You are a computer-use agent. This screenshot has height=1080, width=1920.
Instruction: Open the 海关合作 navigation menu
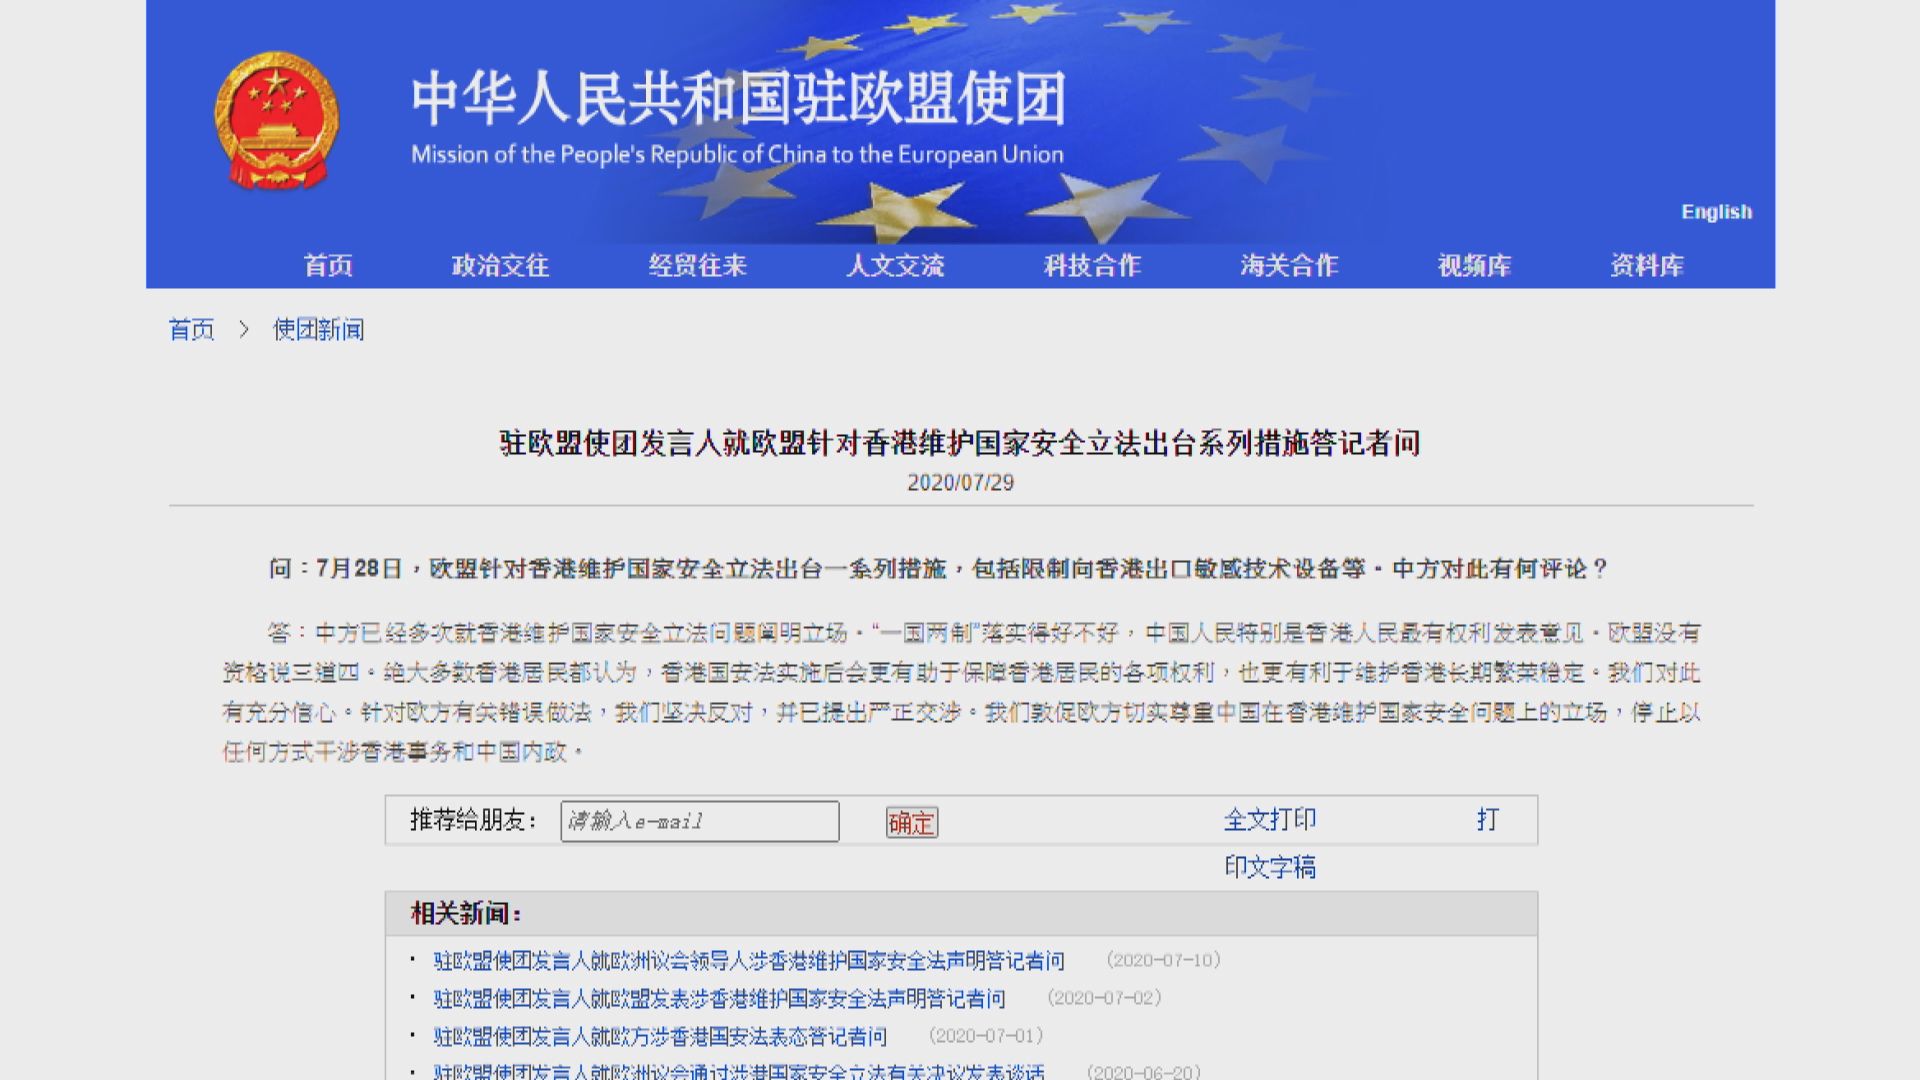click(x=1288, y=266)
